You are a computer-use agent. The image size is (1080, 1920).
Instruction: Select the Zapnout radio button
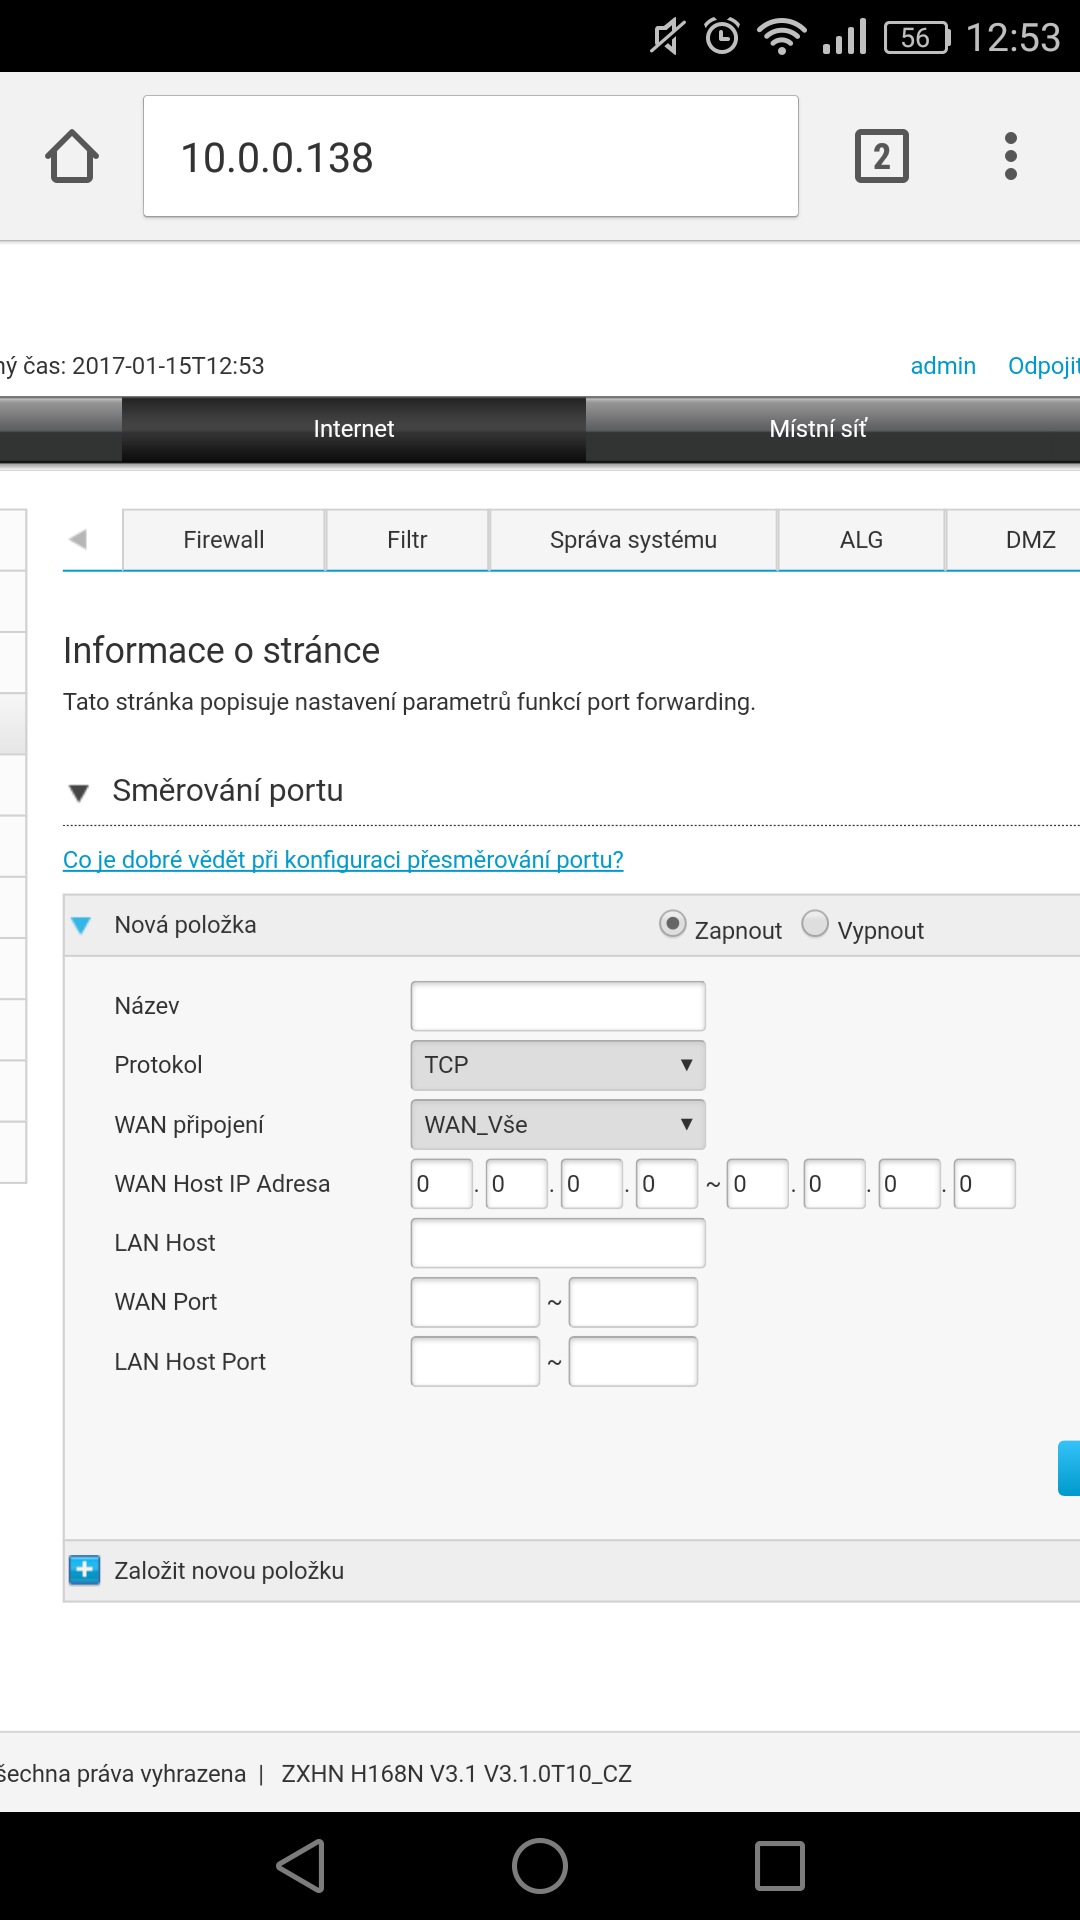coord(673,924)
